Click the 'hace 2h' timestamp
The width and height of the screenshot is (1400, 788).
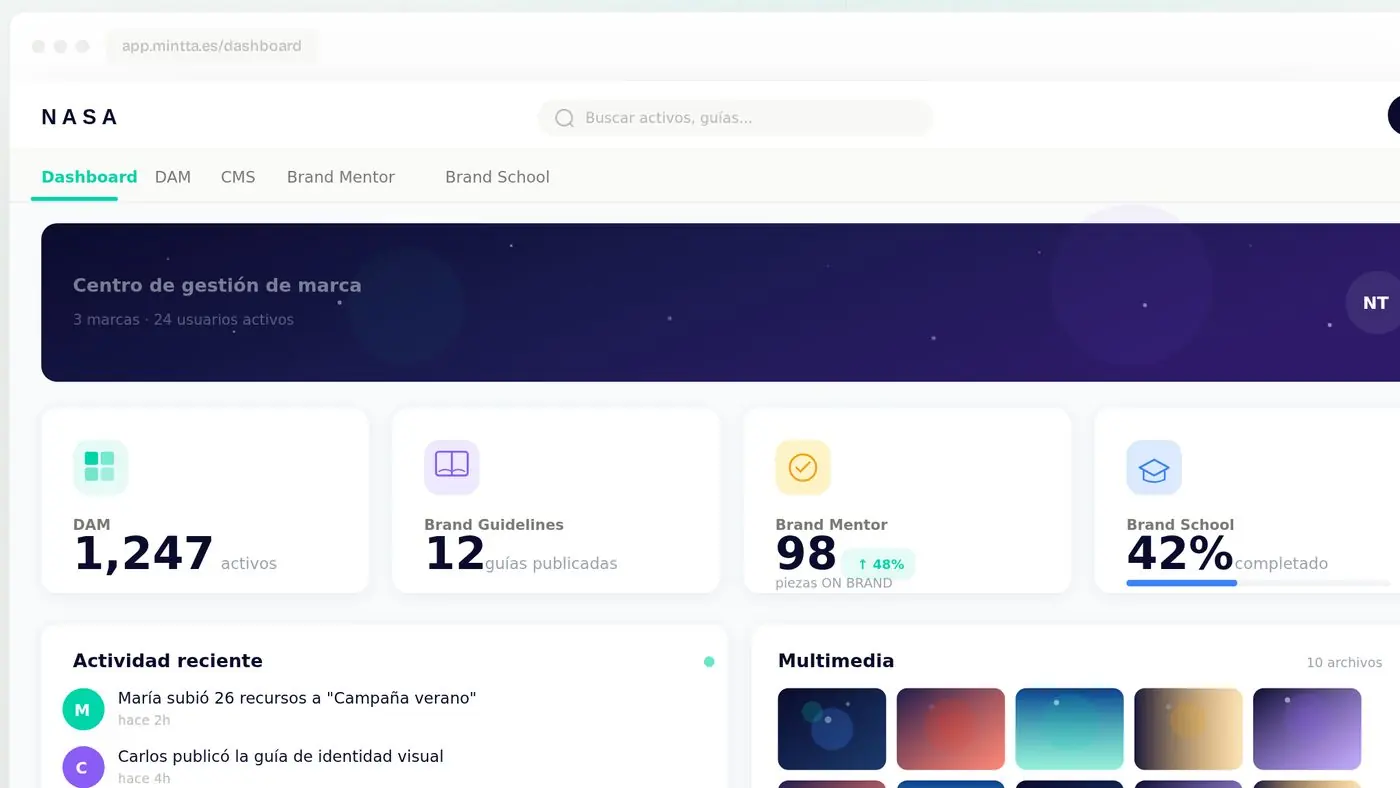click(144, 720)
